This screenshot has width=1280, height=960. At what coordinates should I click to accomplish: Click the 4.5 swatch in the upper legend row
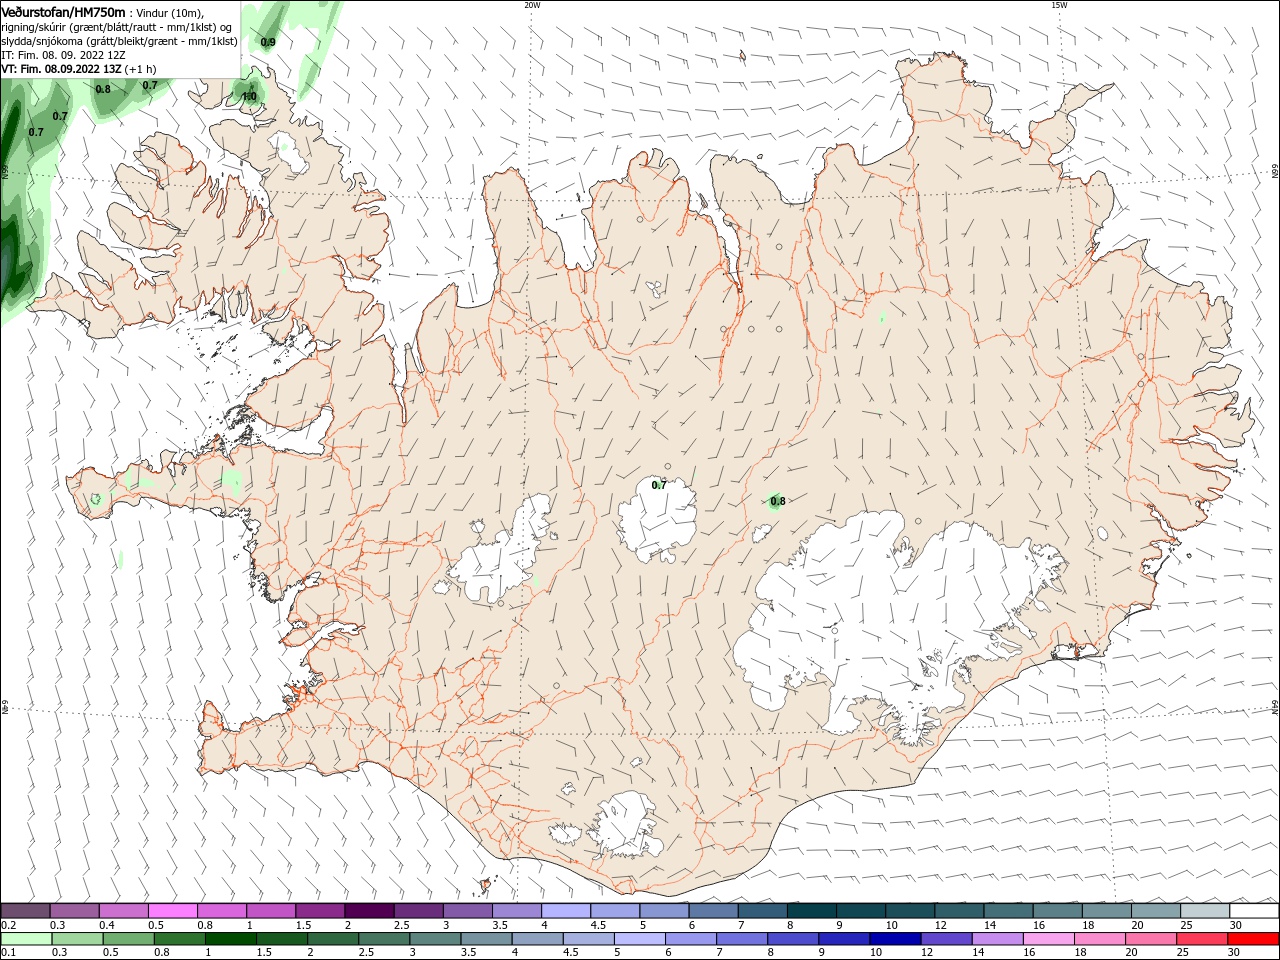point(615,910)
